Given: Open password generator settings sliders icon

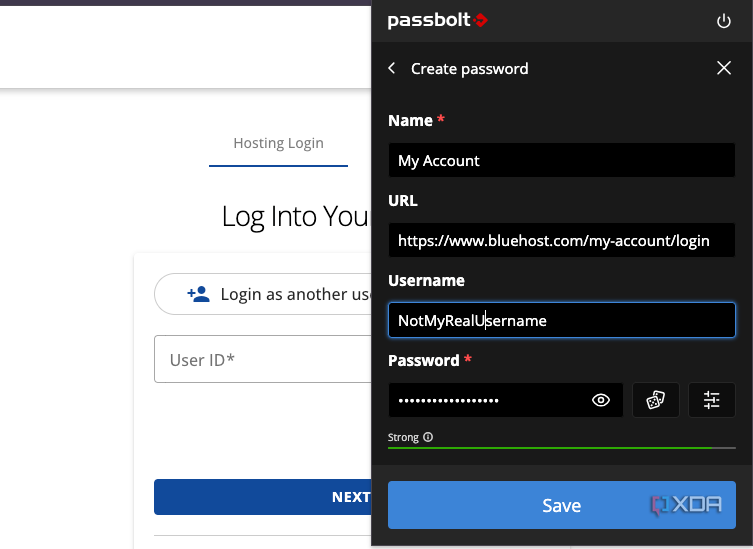Looking at the screenshot, I should tap(711, 400).
